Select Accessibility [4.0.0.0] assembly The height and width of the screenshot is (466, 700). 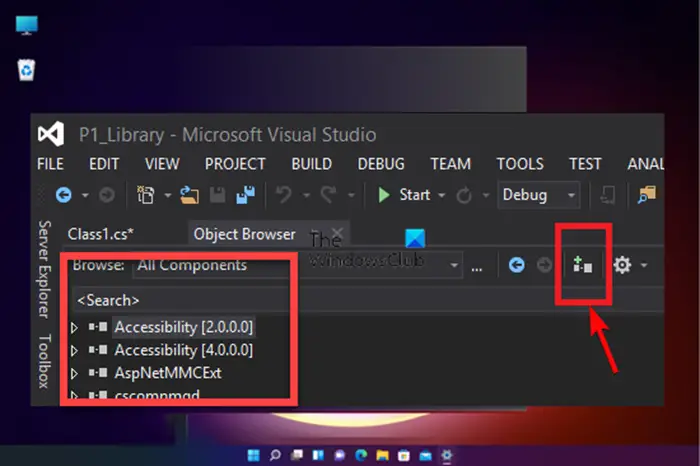click(183, 350)
